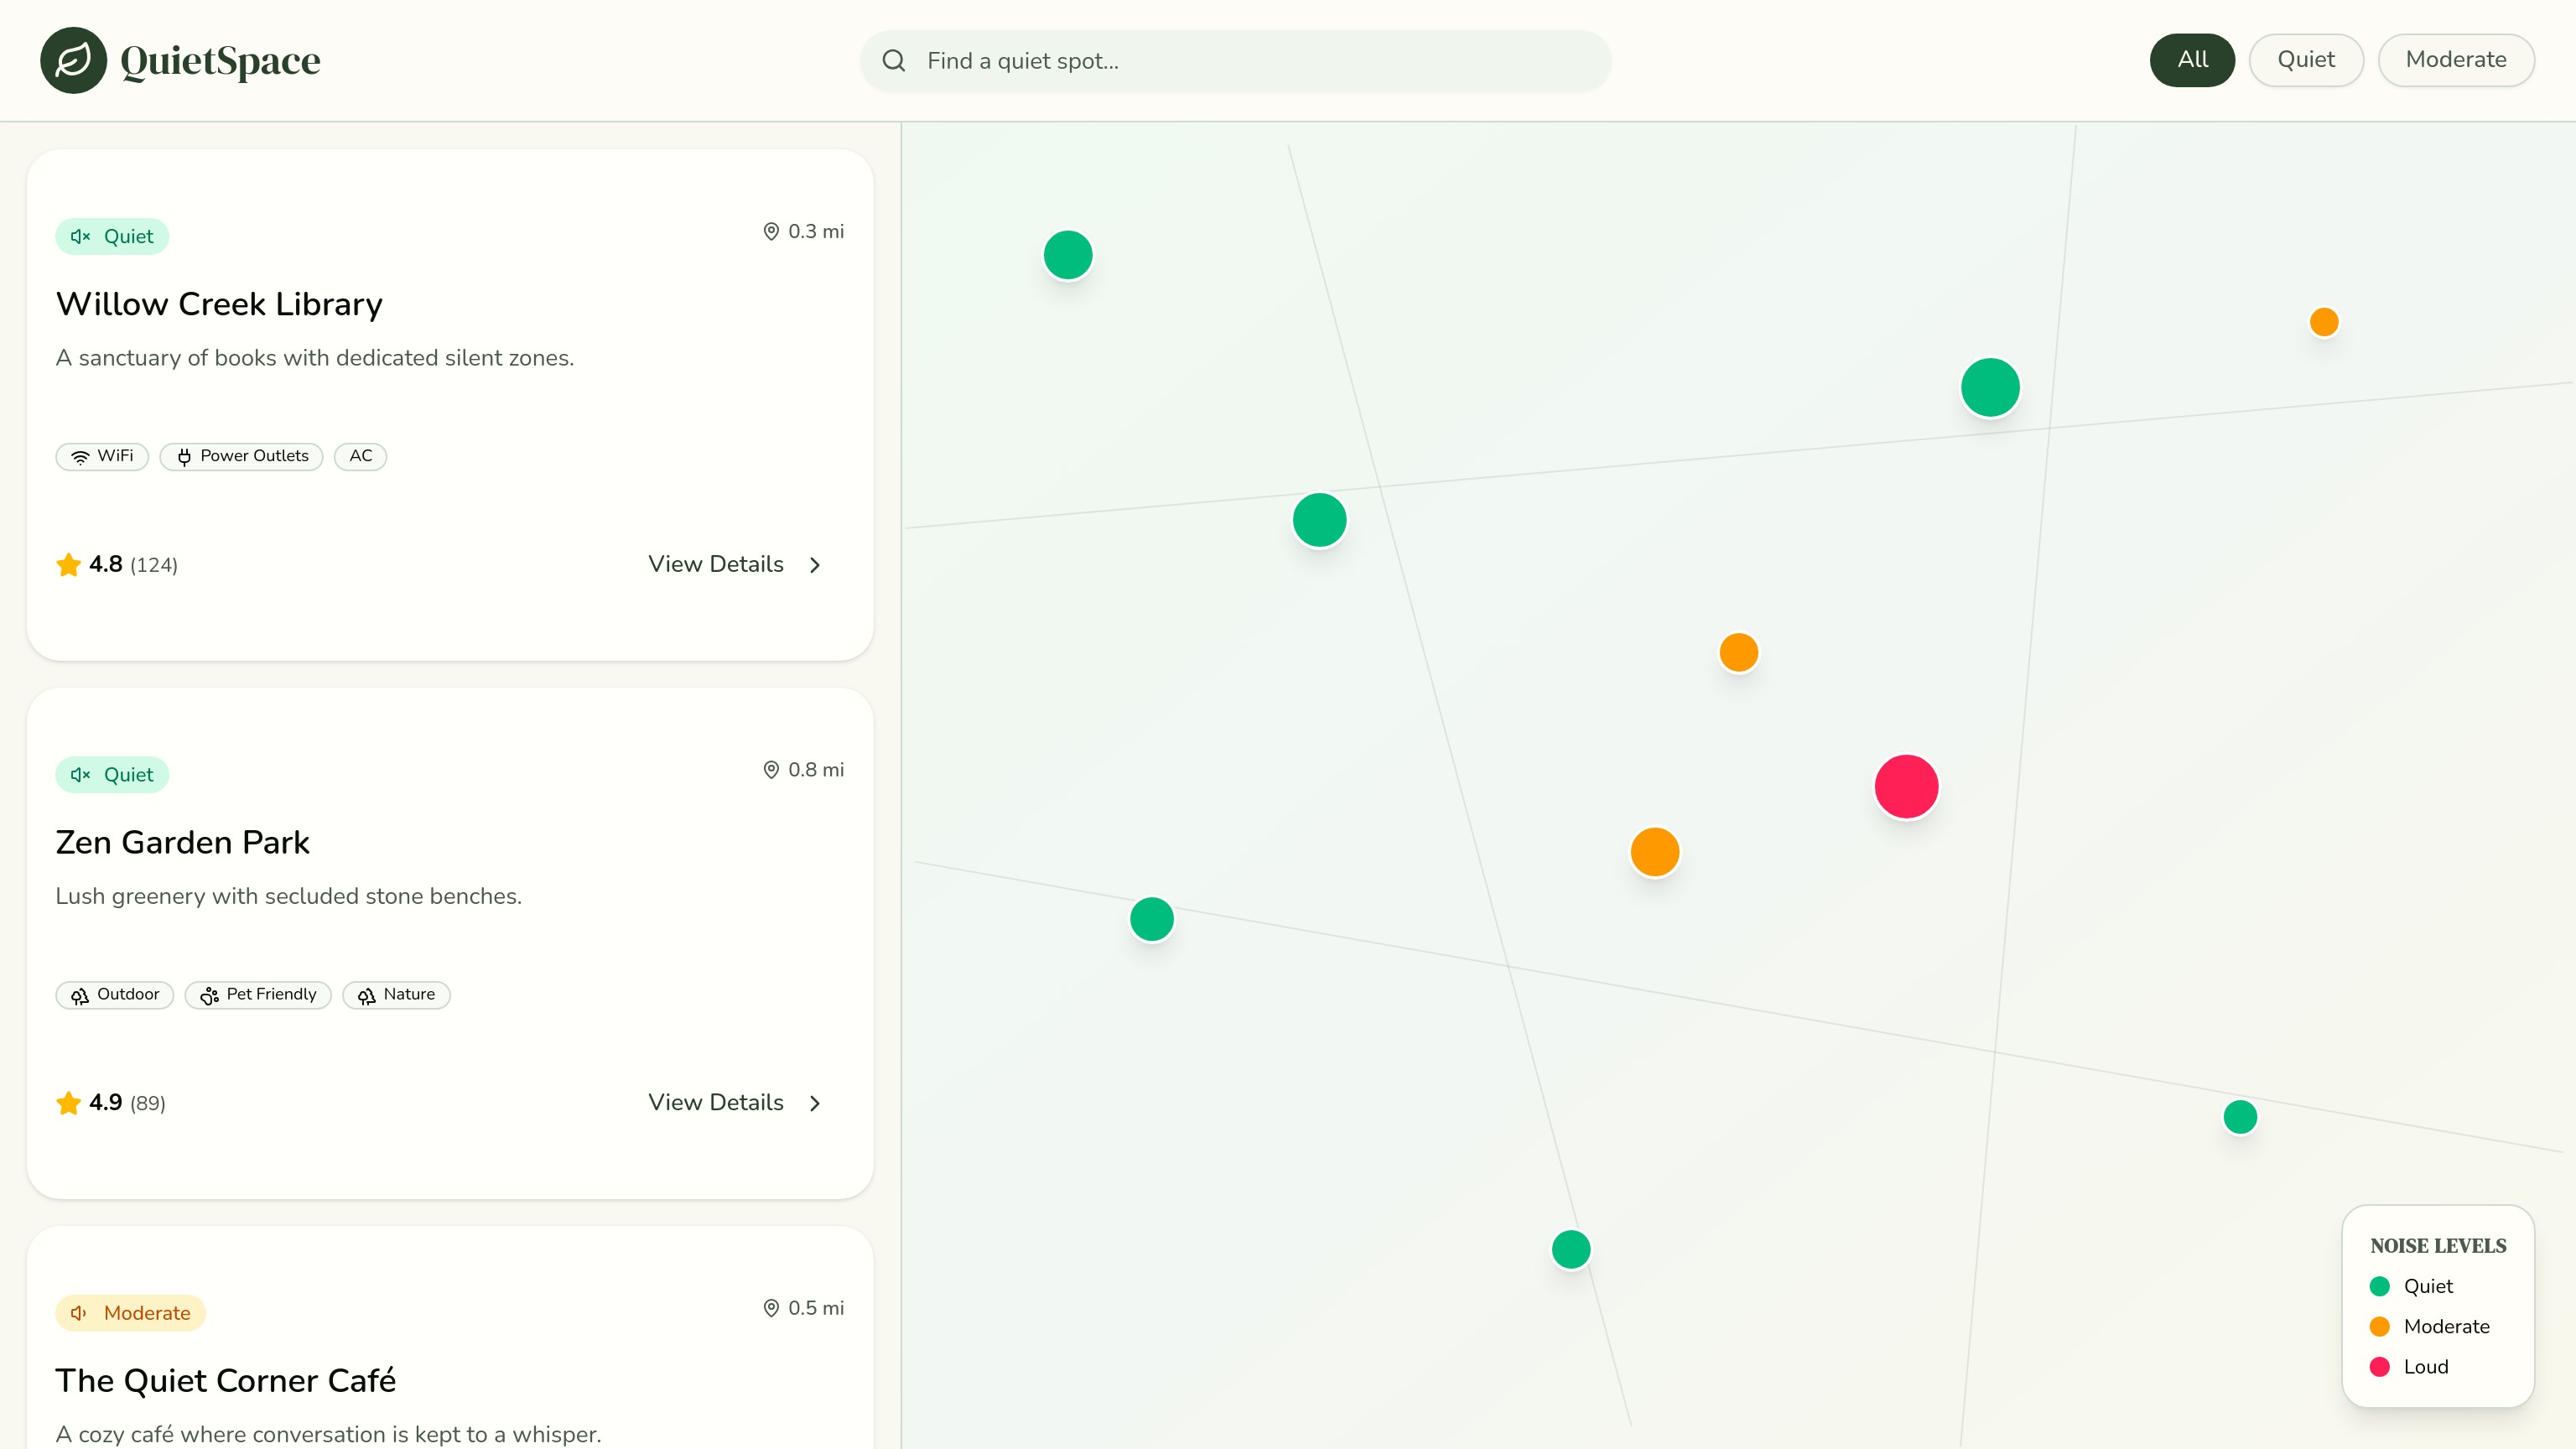Open the Willow Creek Library card title

tap(219, 304)
